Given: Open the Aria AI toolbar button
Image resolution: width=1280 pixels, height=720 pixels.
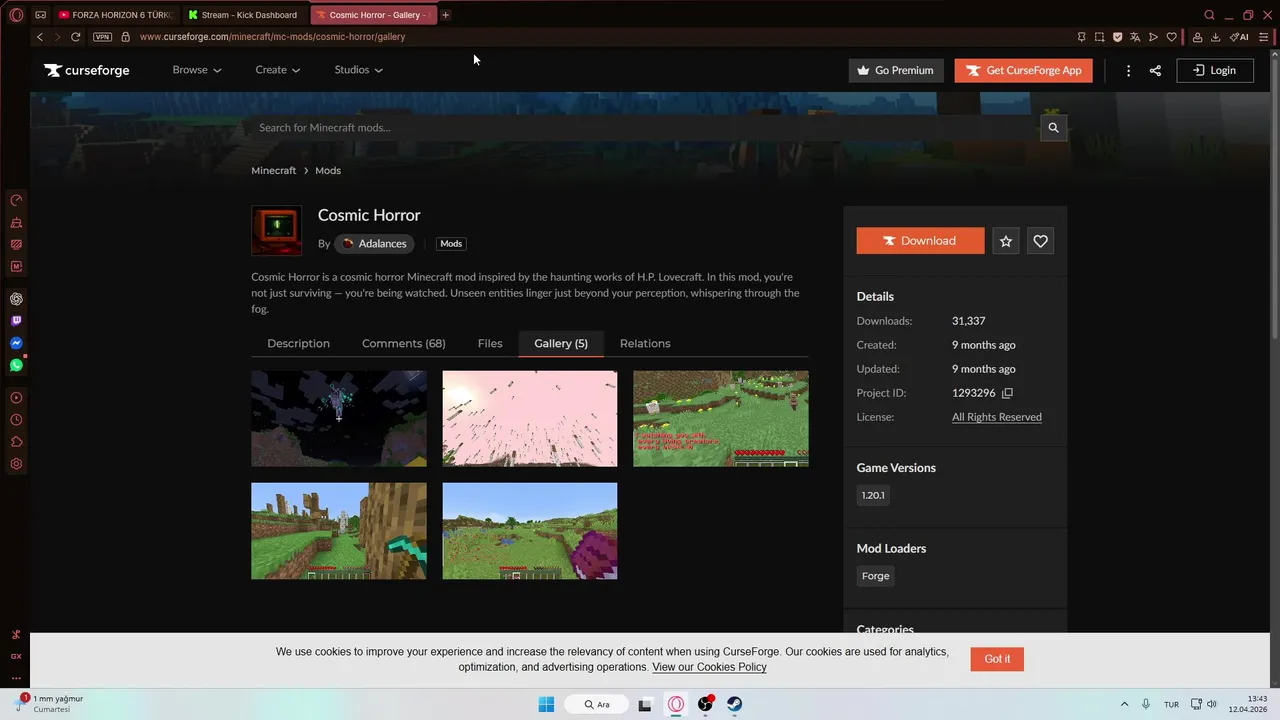Looking at the screenshot, I should 1239,37.
